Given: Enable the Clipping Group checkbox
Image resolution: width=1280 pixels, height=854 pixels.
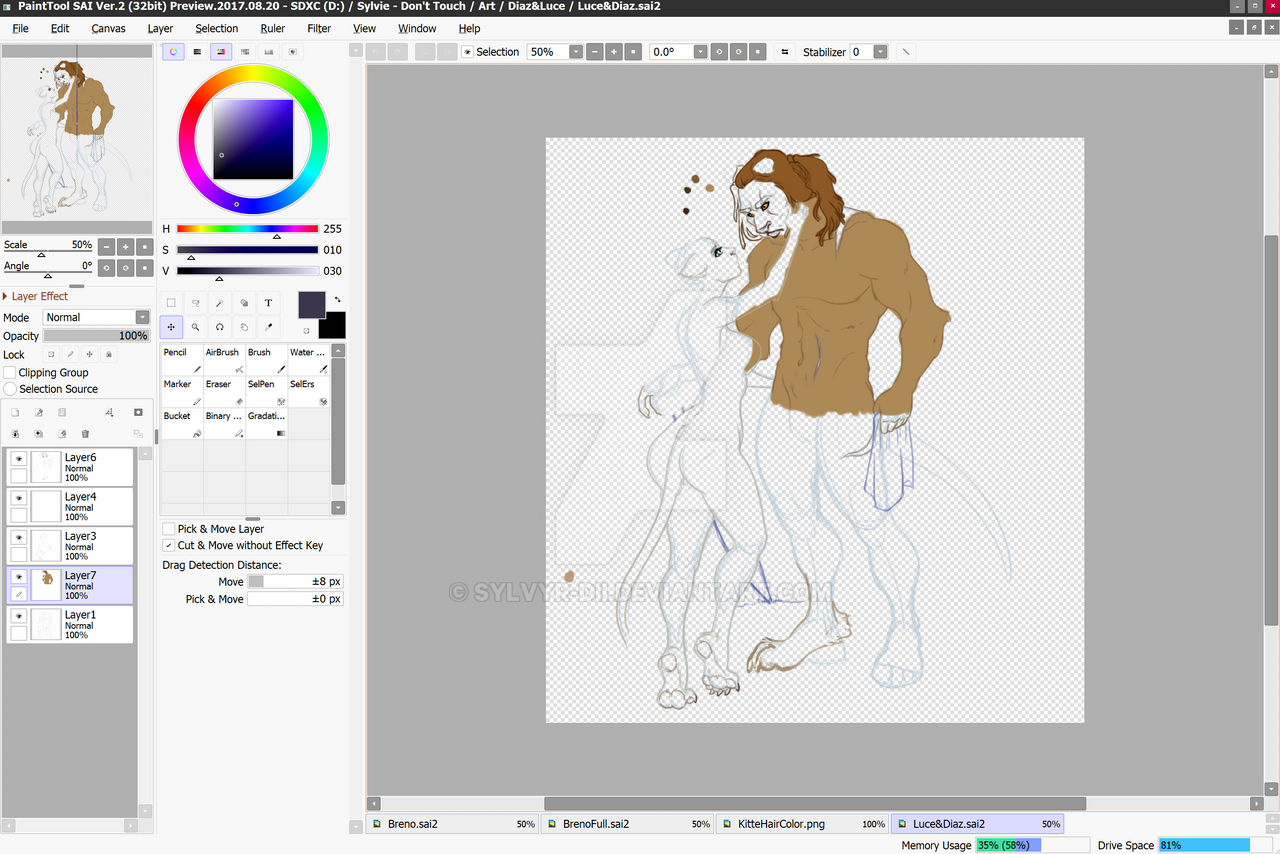Looking at the screenshot, I should [11, 373].
